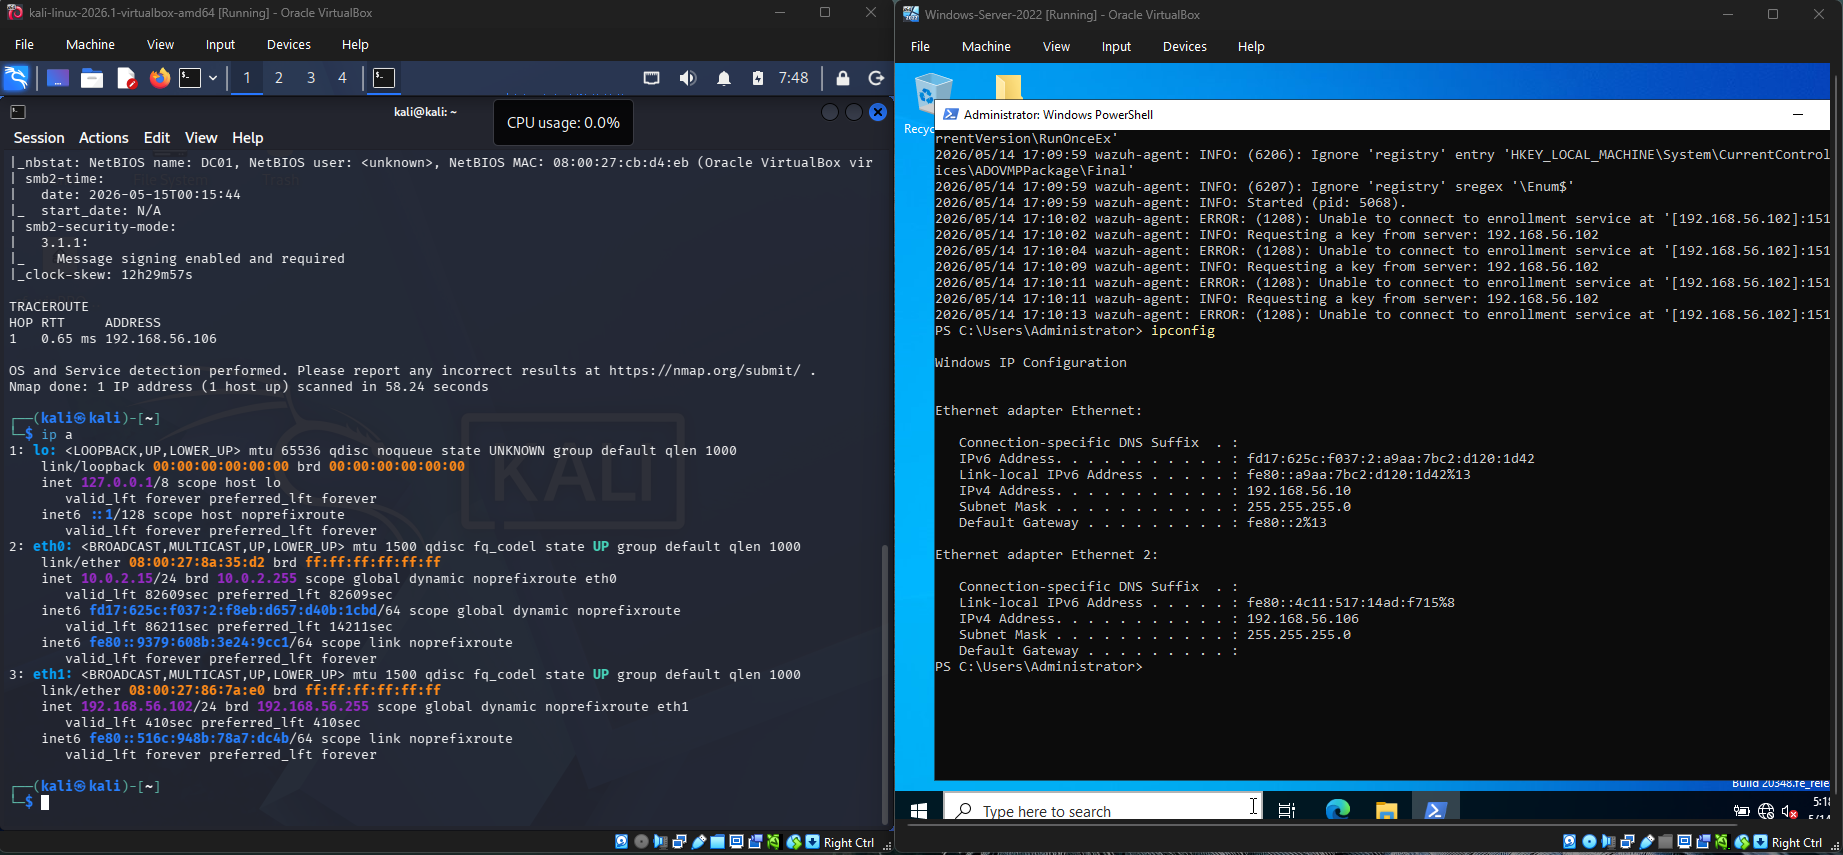1843x855 pixels.
Task: Click the power manager battery icon
Action: click(x=758, y=78)
